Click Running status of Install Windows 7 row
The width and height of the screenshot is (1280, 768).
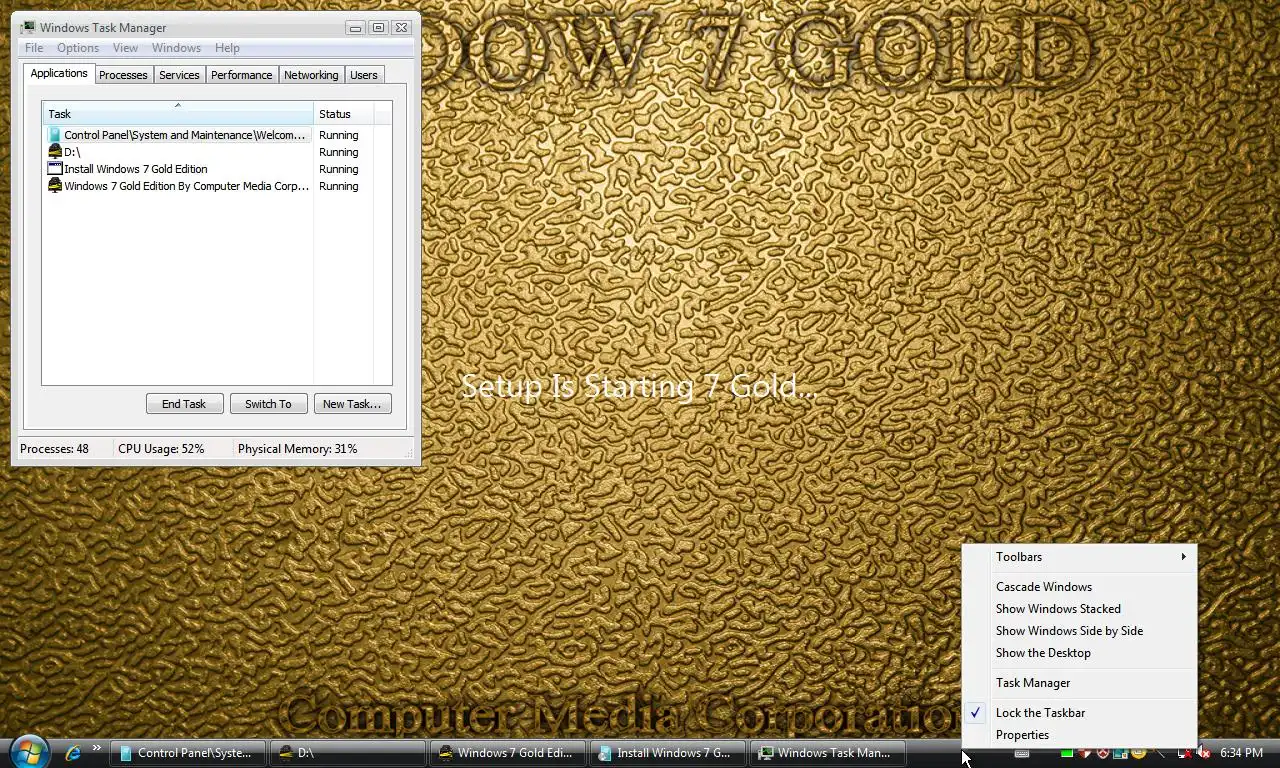(338, 169)
